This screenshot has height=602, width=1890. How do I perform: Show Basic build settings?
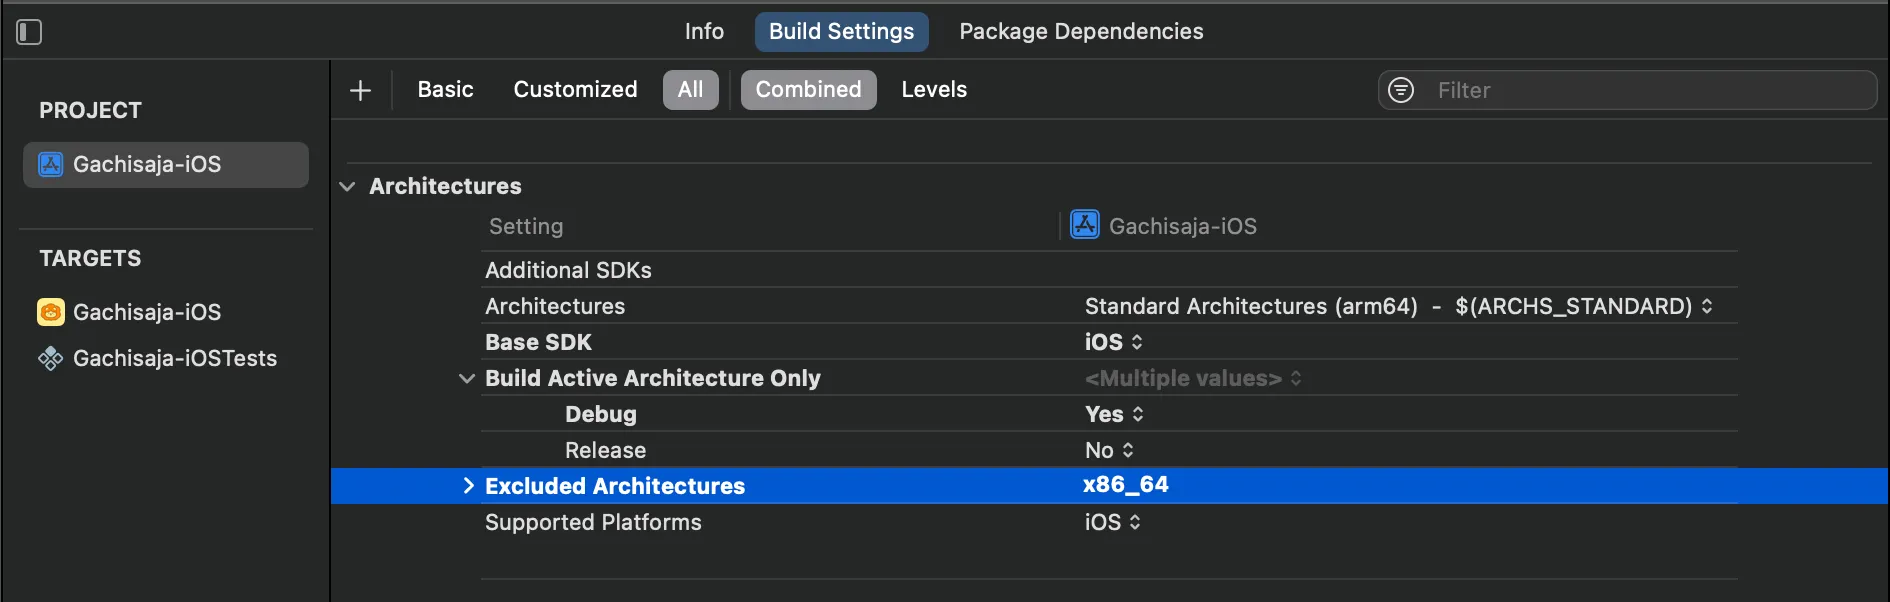point(445,90)
